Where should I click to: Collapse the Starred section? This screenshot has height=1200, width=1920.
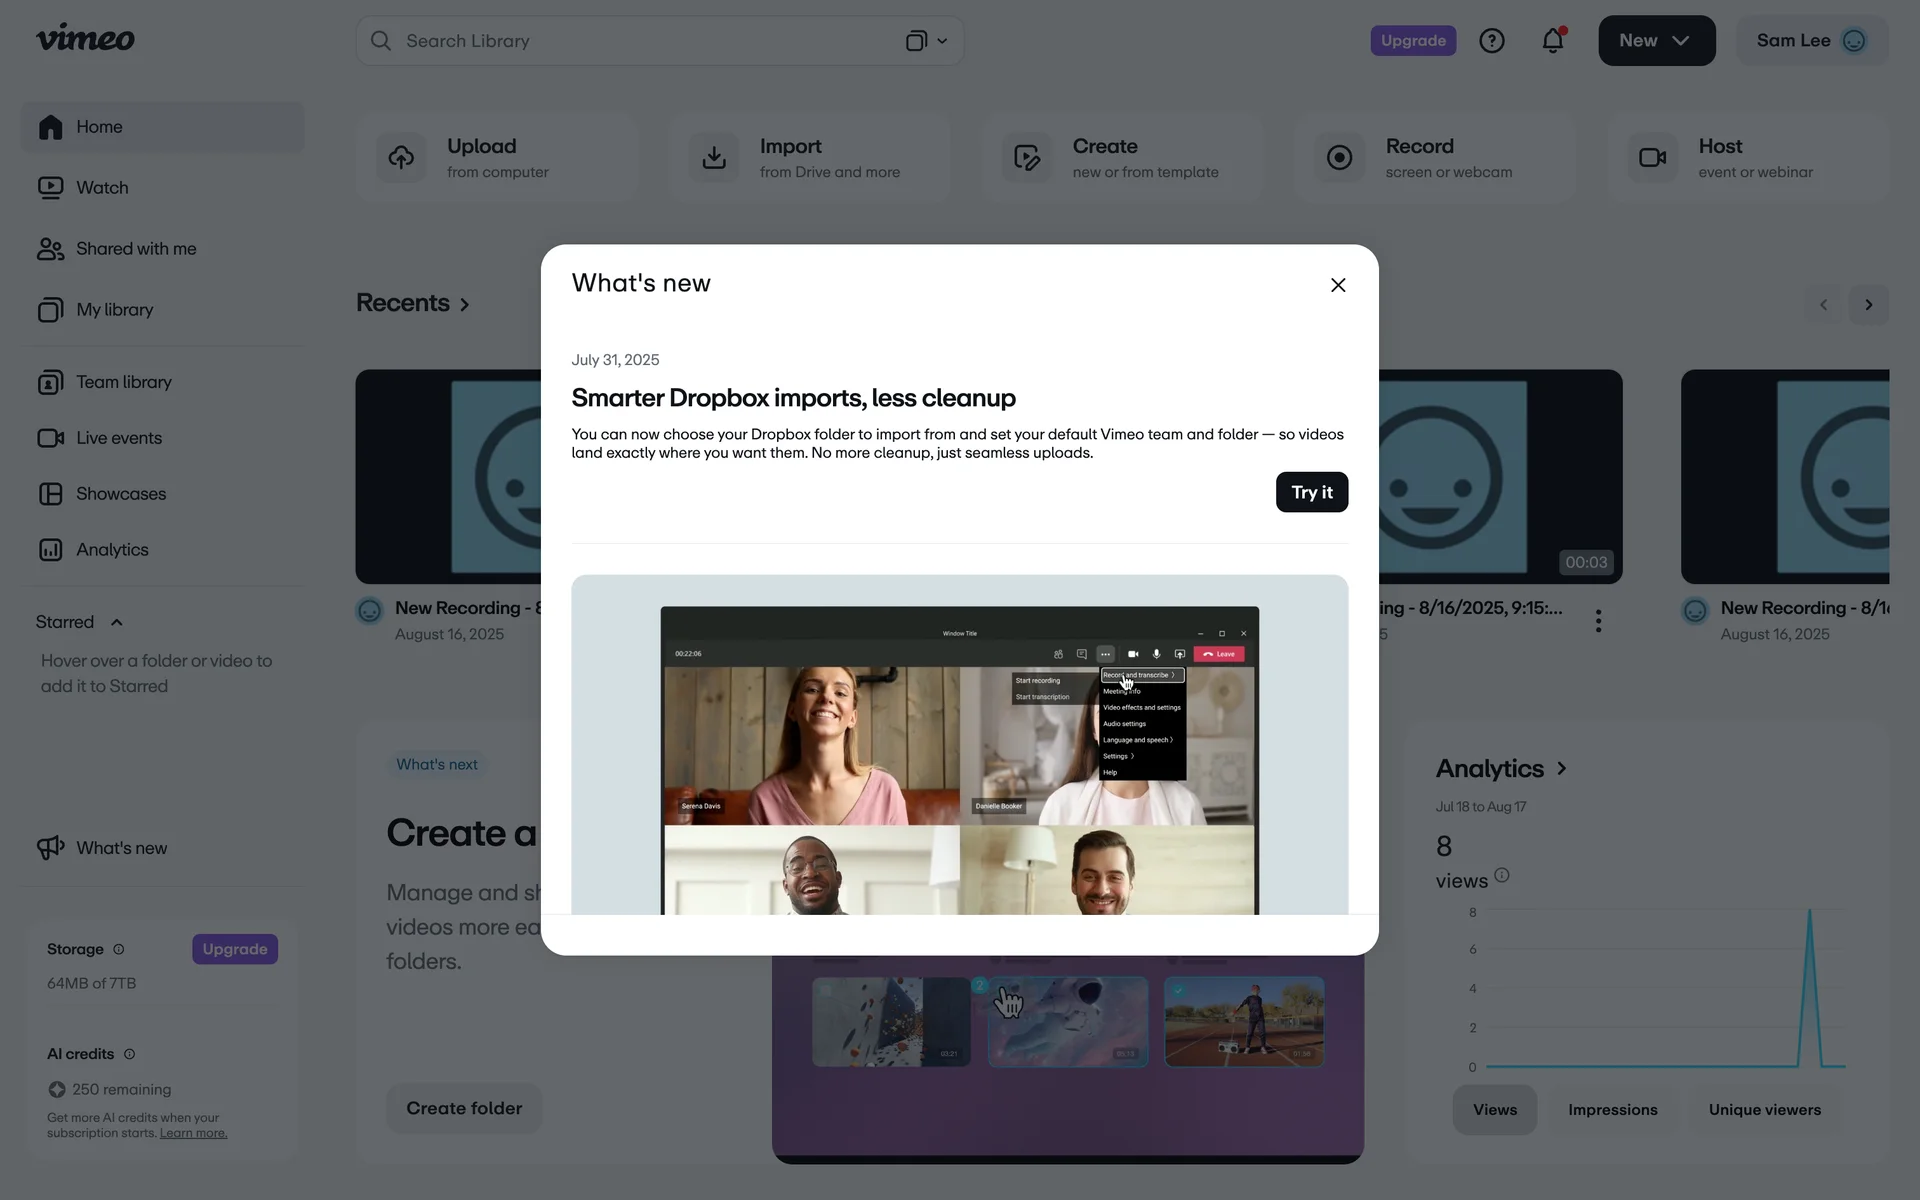pyautogui.click(x=117, y=622)
